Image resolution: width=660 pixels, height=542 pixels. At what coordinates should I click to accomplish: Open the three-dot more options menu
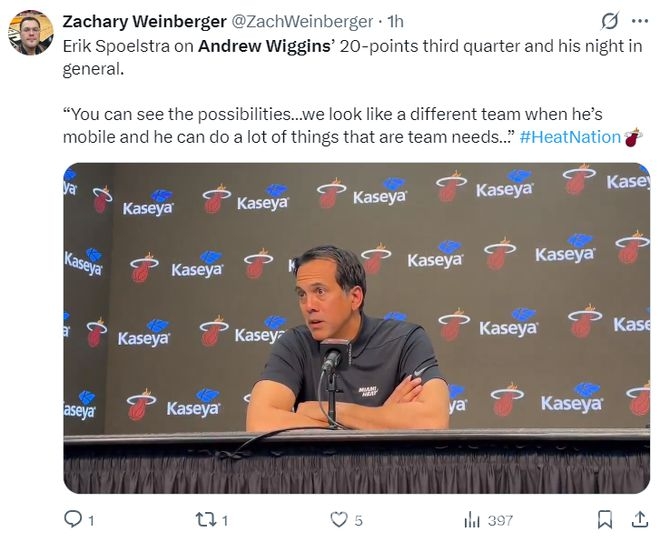point(640,21)
